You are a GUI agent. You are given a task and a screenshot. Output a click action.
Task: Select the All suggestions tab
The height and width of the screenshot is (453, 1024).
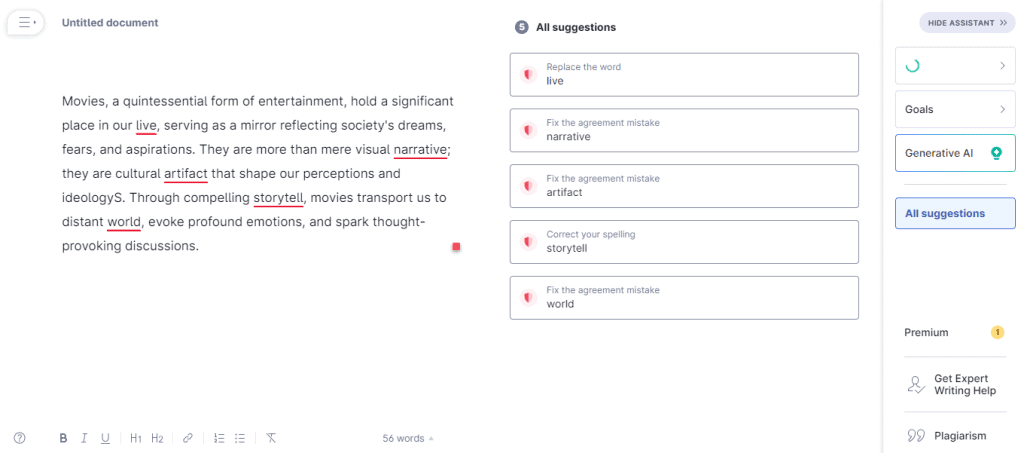coord(955,213)
